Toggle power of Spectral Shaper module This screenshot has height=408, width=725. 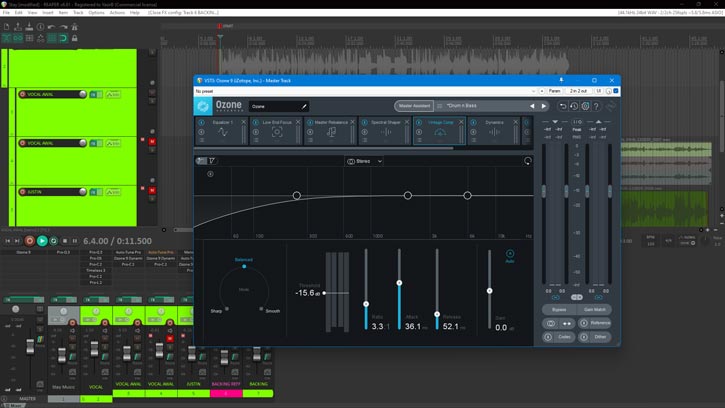(365, 122)
